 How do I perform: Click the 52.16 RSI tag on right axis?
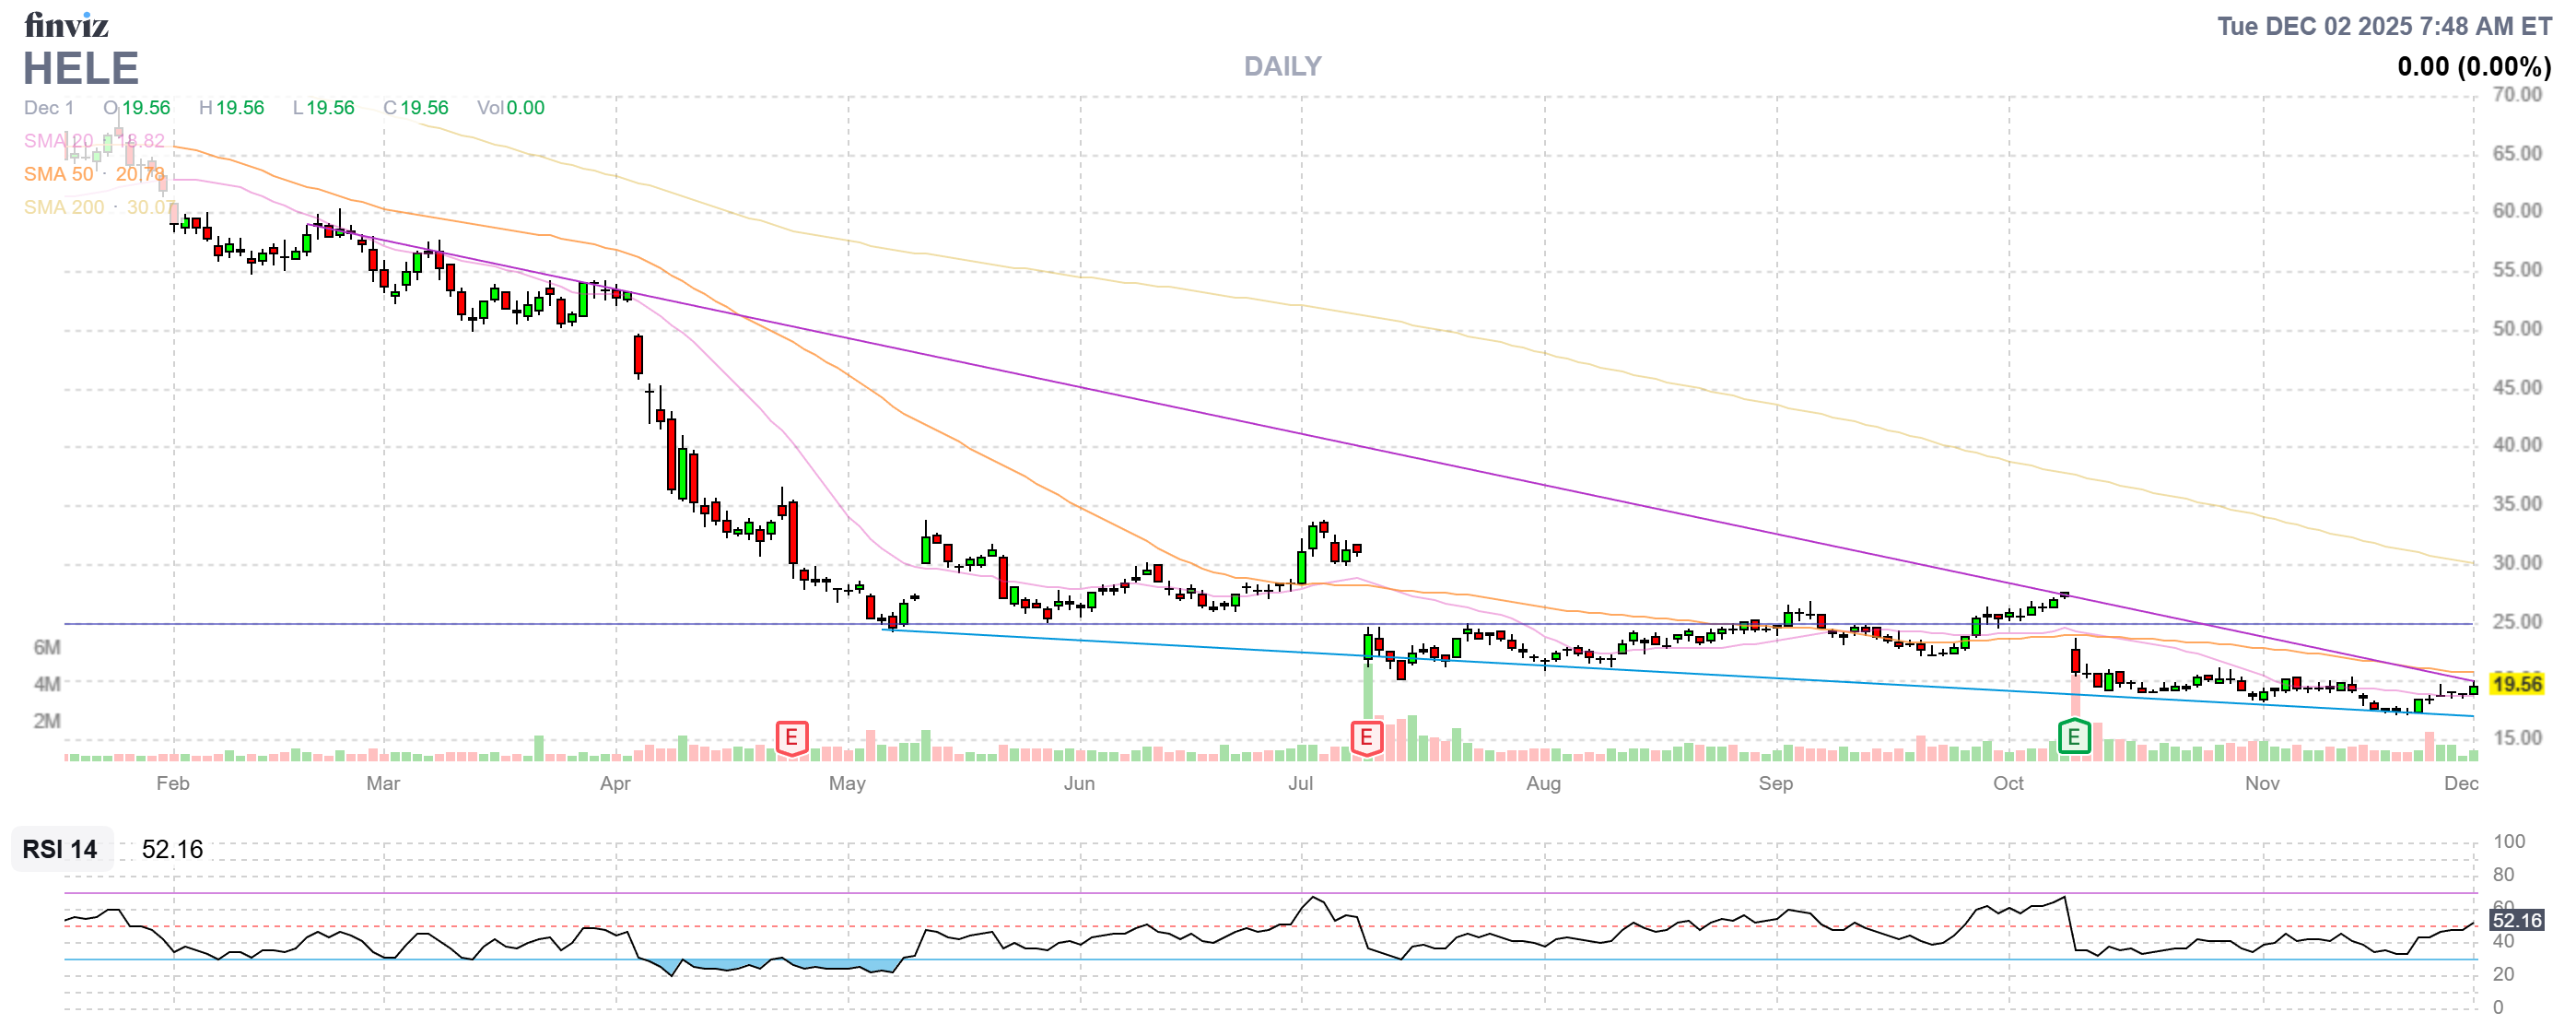(x=2516, y=920)
